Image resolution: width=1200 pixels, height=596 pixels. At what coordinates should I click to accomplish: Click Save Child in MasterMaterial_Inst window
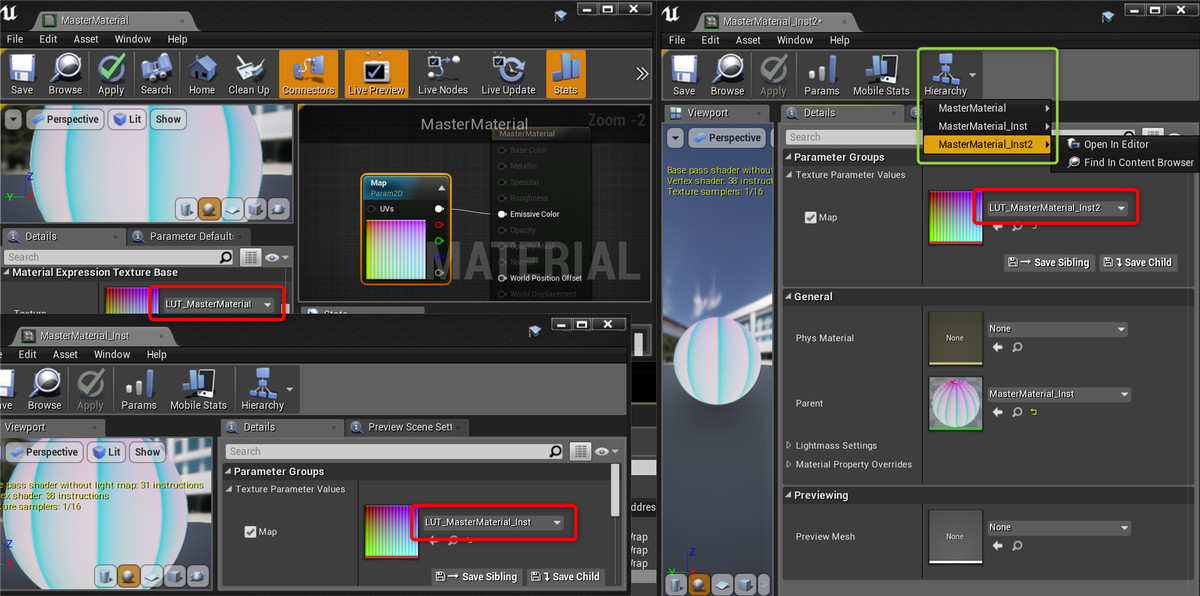click(565, 576)
